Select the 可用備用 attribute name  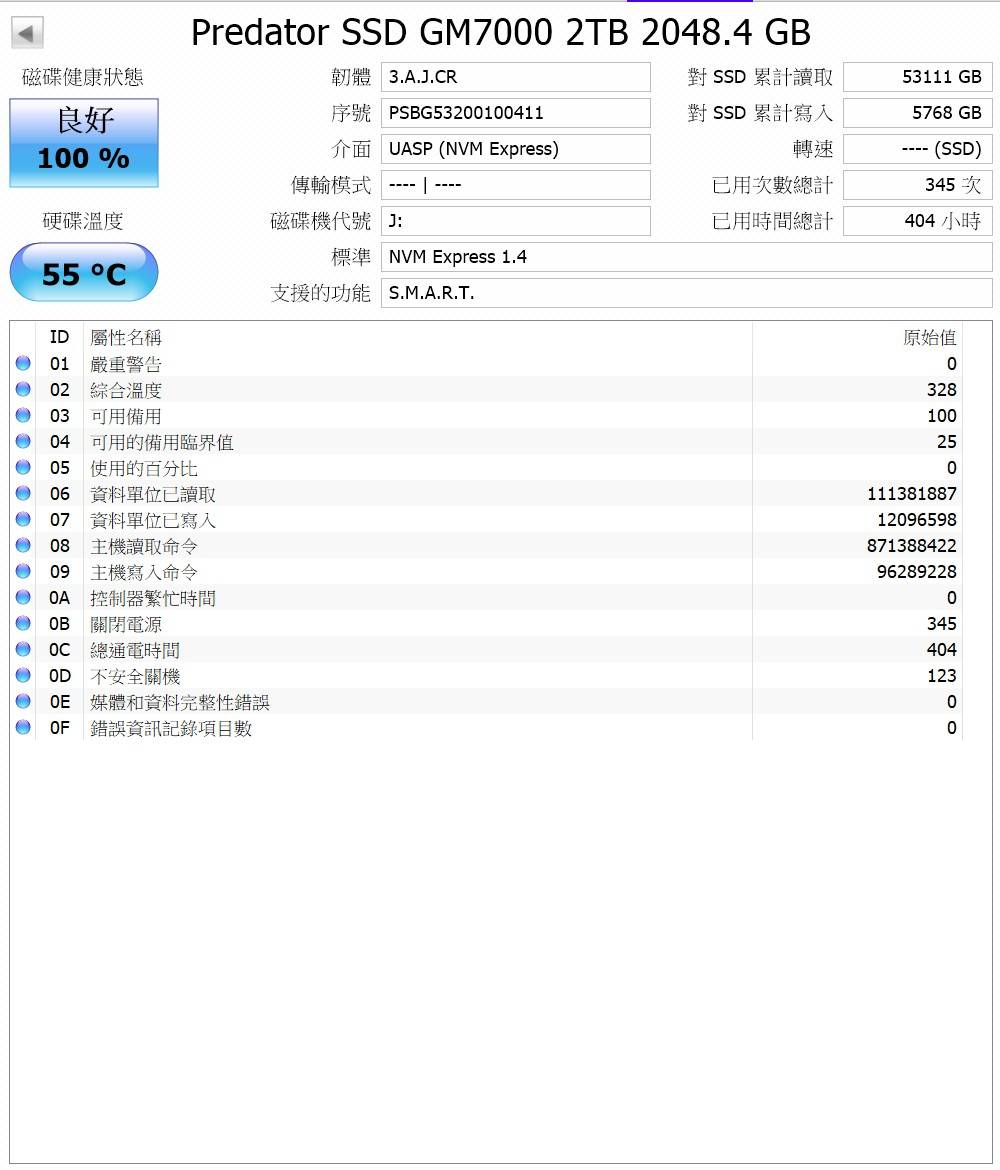pos(125,416)
